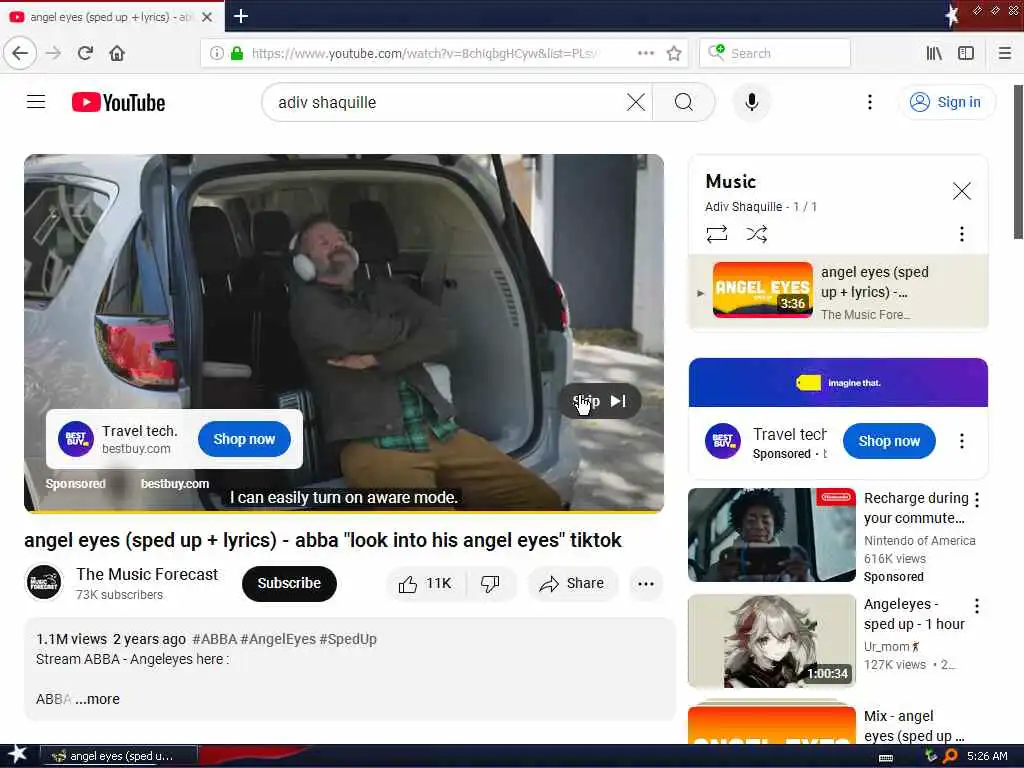
Task: Click the keyboard icon in system tray
Action: click(x=886, y=756)
